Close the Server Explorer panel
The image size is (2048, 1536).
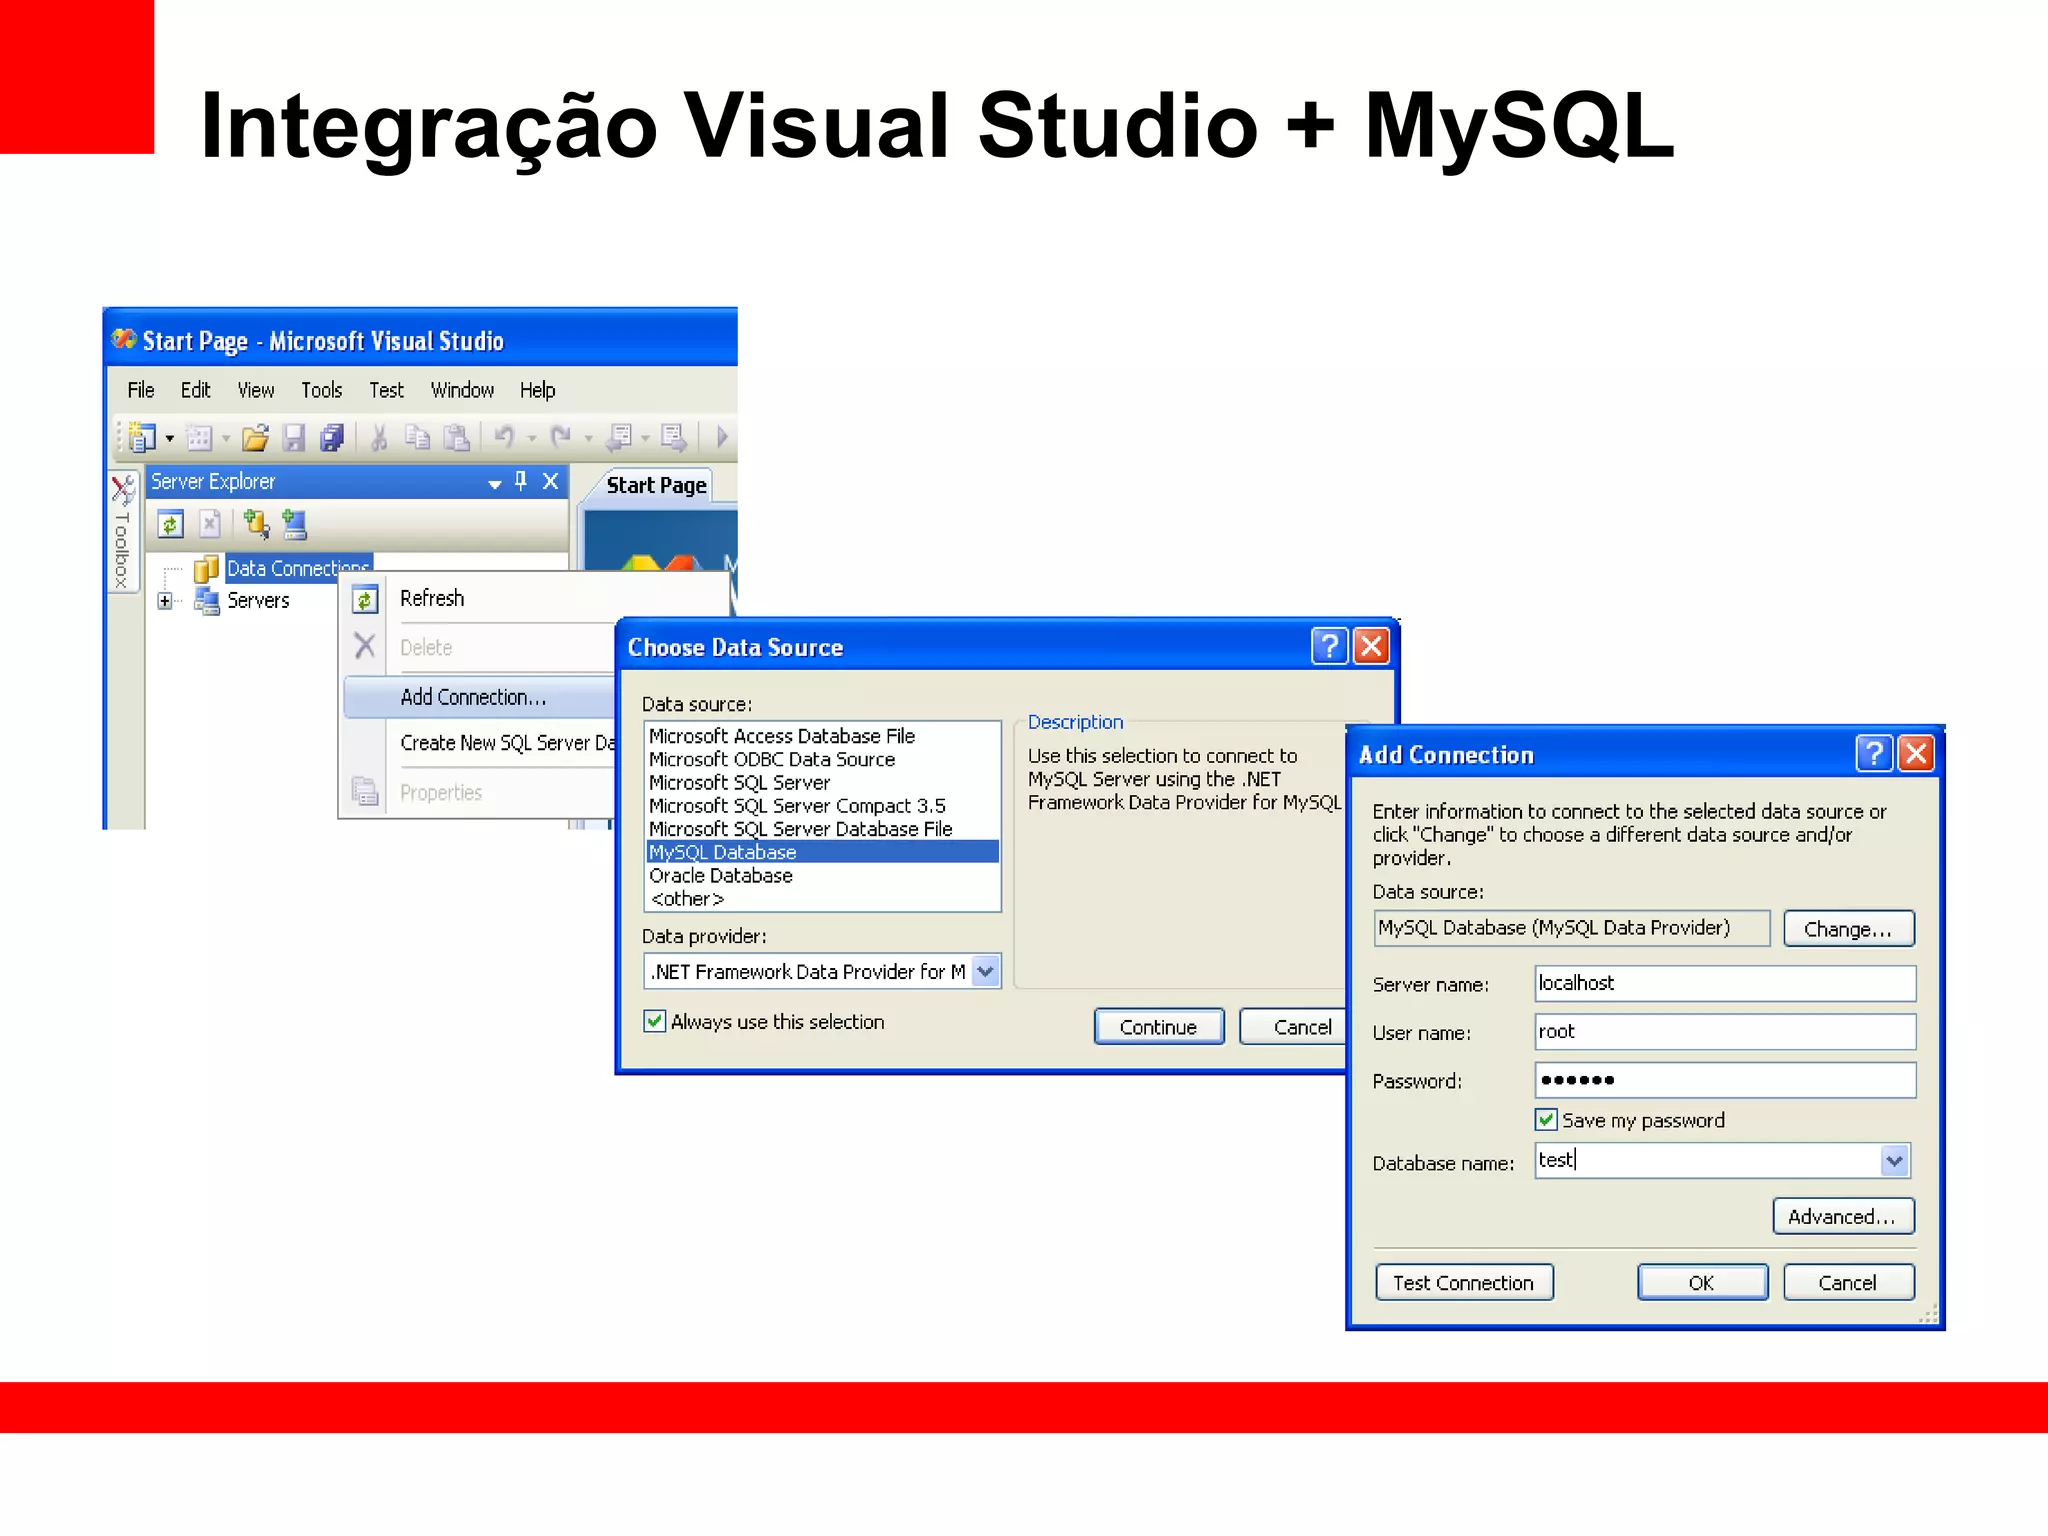pos(550,481)
